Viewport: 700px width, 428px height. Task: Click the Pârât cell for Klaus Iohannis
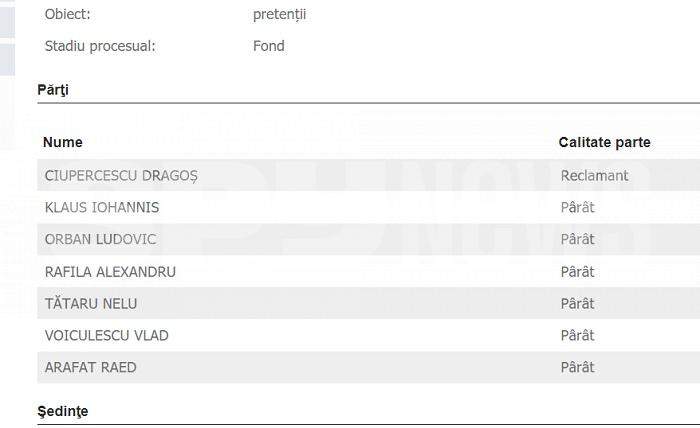(x=577, y=208)
